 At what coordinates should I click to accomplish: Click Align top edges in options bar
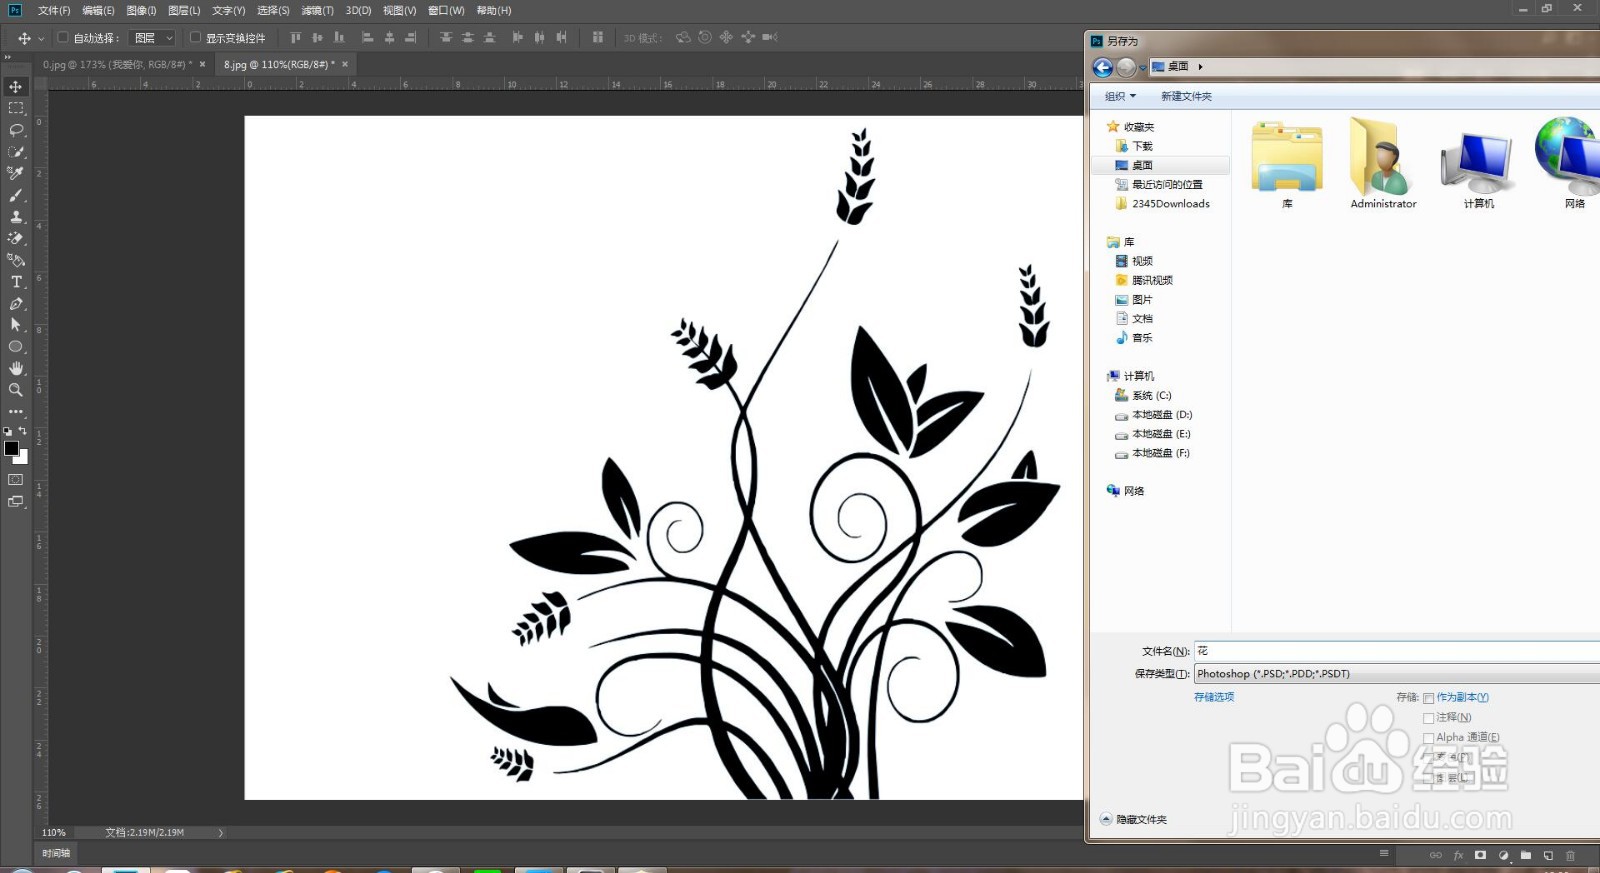[x=295, y=38]
